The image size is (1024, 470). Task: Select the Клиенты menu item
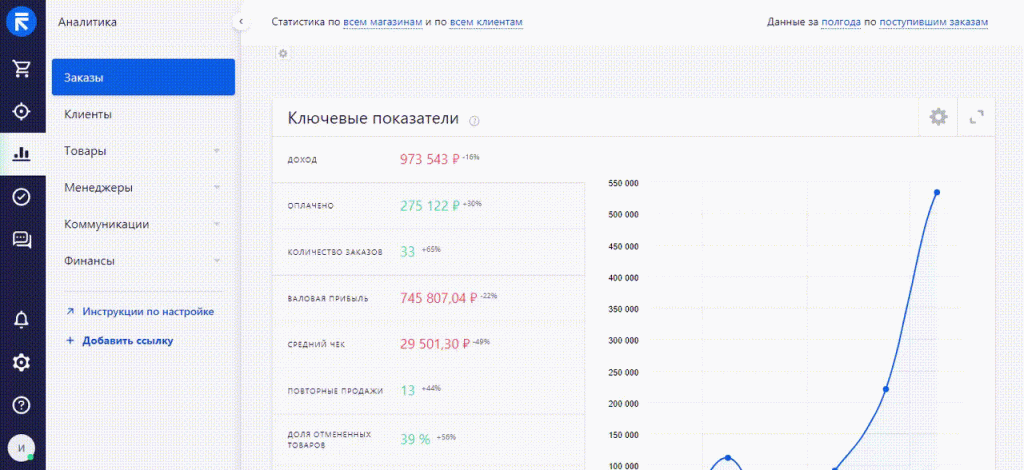coord(88,114)
